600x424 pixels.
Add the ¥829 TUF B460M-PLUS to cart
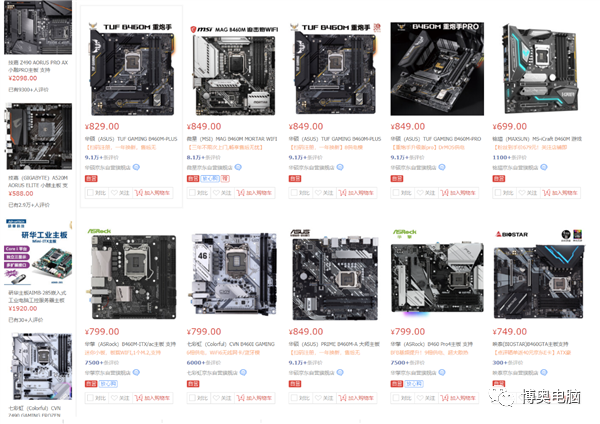[x=153, y=193]
